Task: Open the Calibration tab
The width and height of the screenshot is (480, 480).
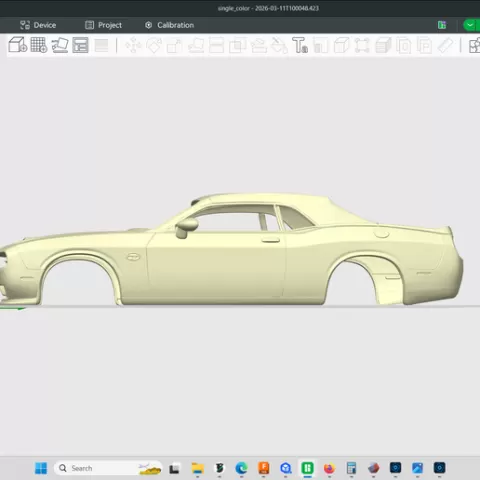Action: click(169, 25)
